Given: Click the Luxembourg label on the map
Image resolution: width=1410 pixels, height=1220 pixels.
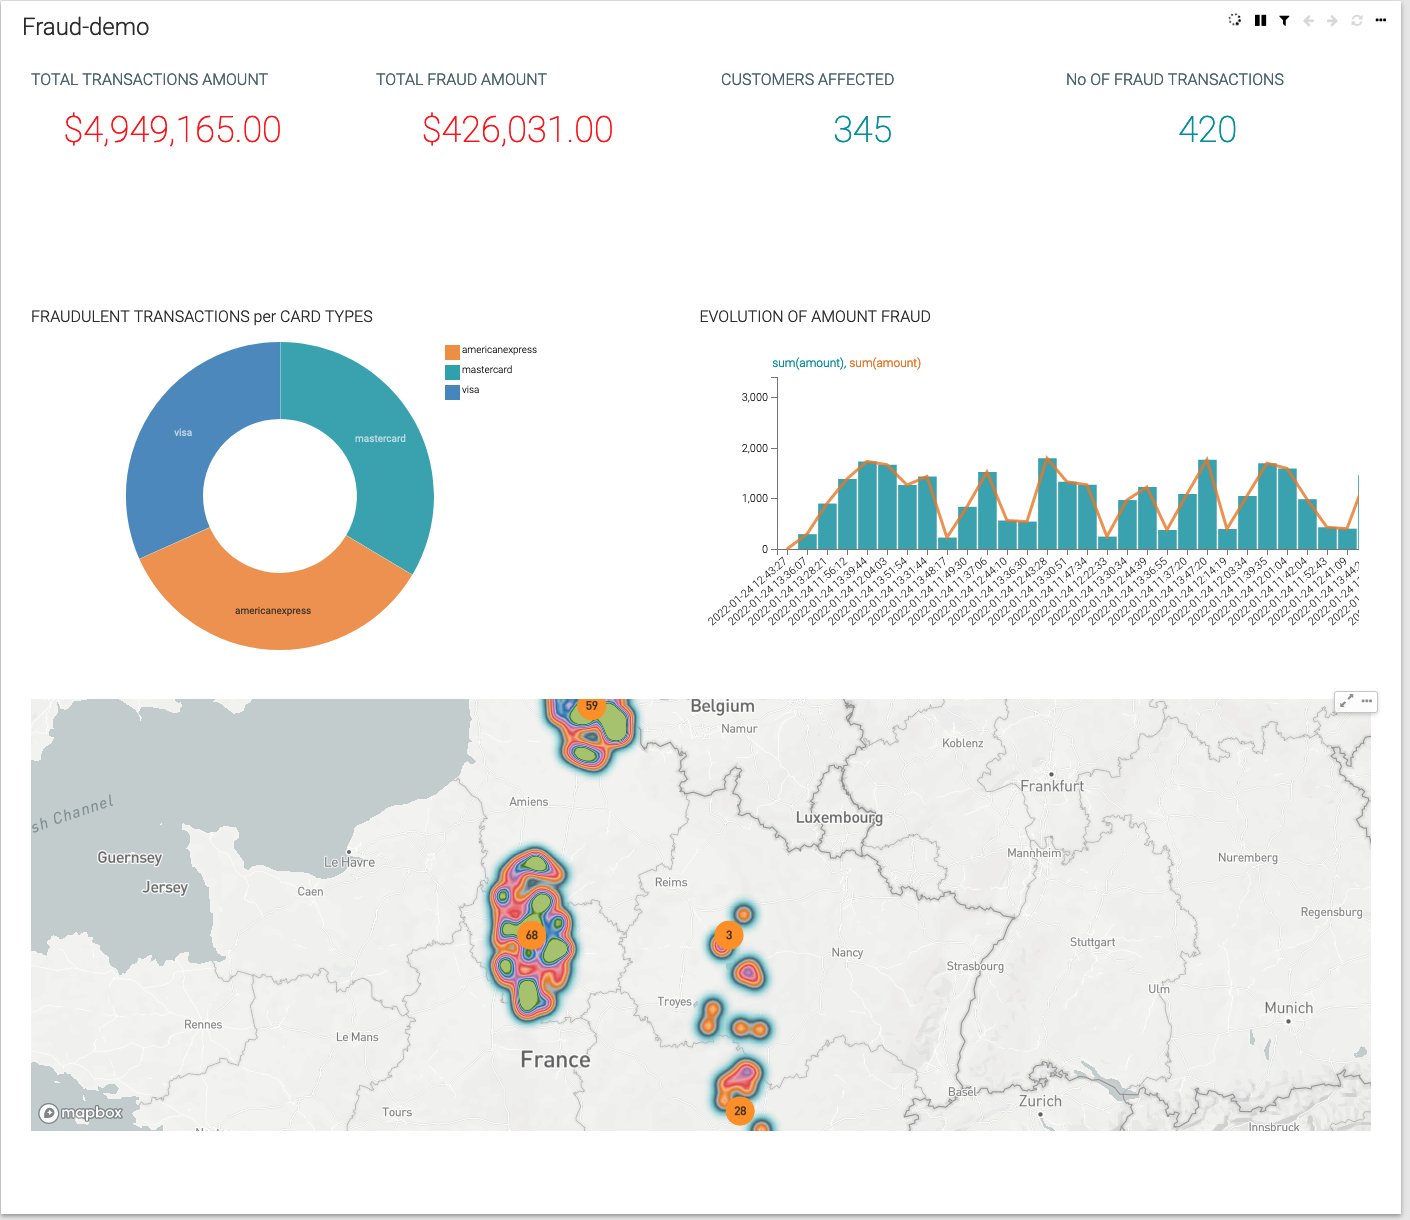Looking at the screenshot, I should [x=839, y=818].
